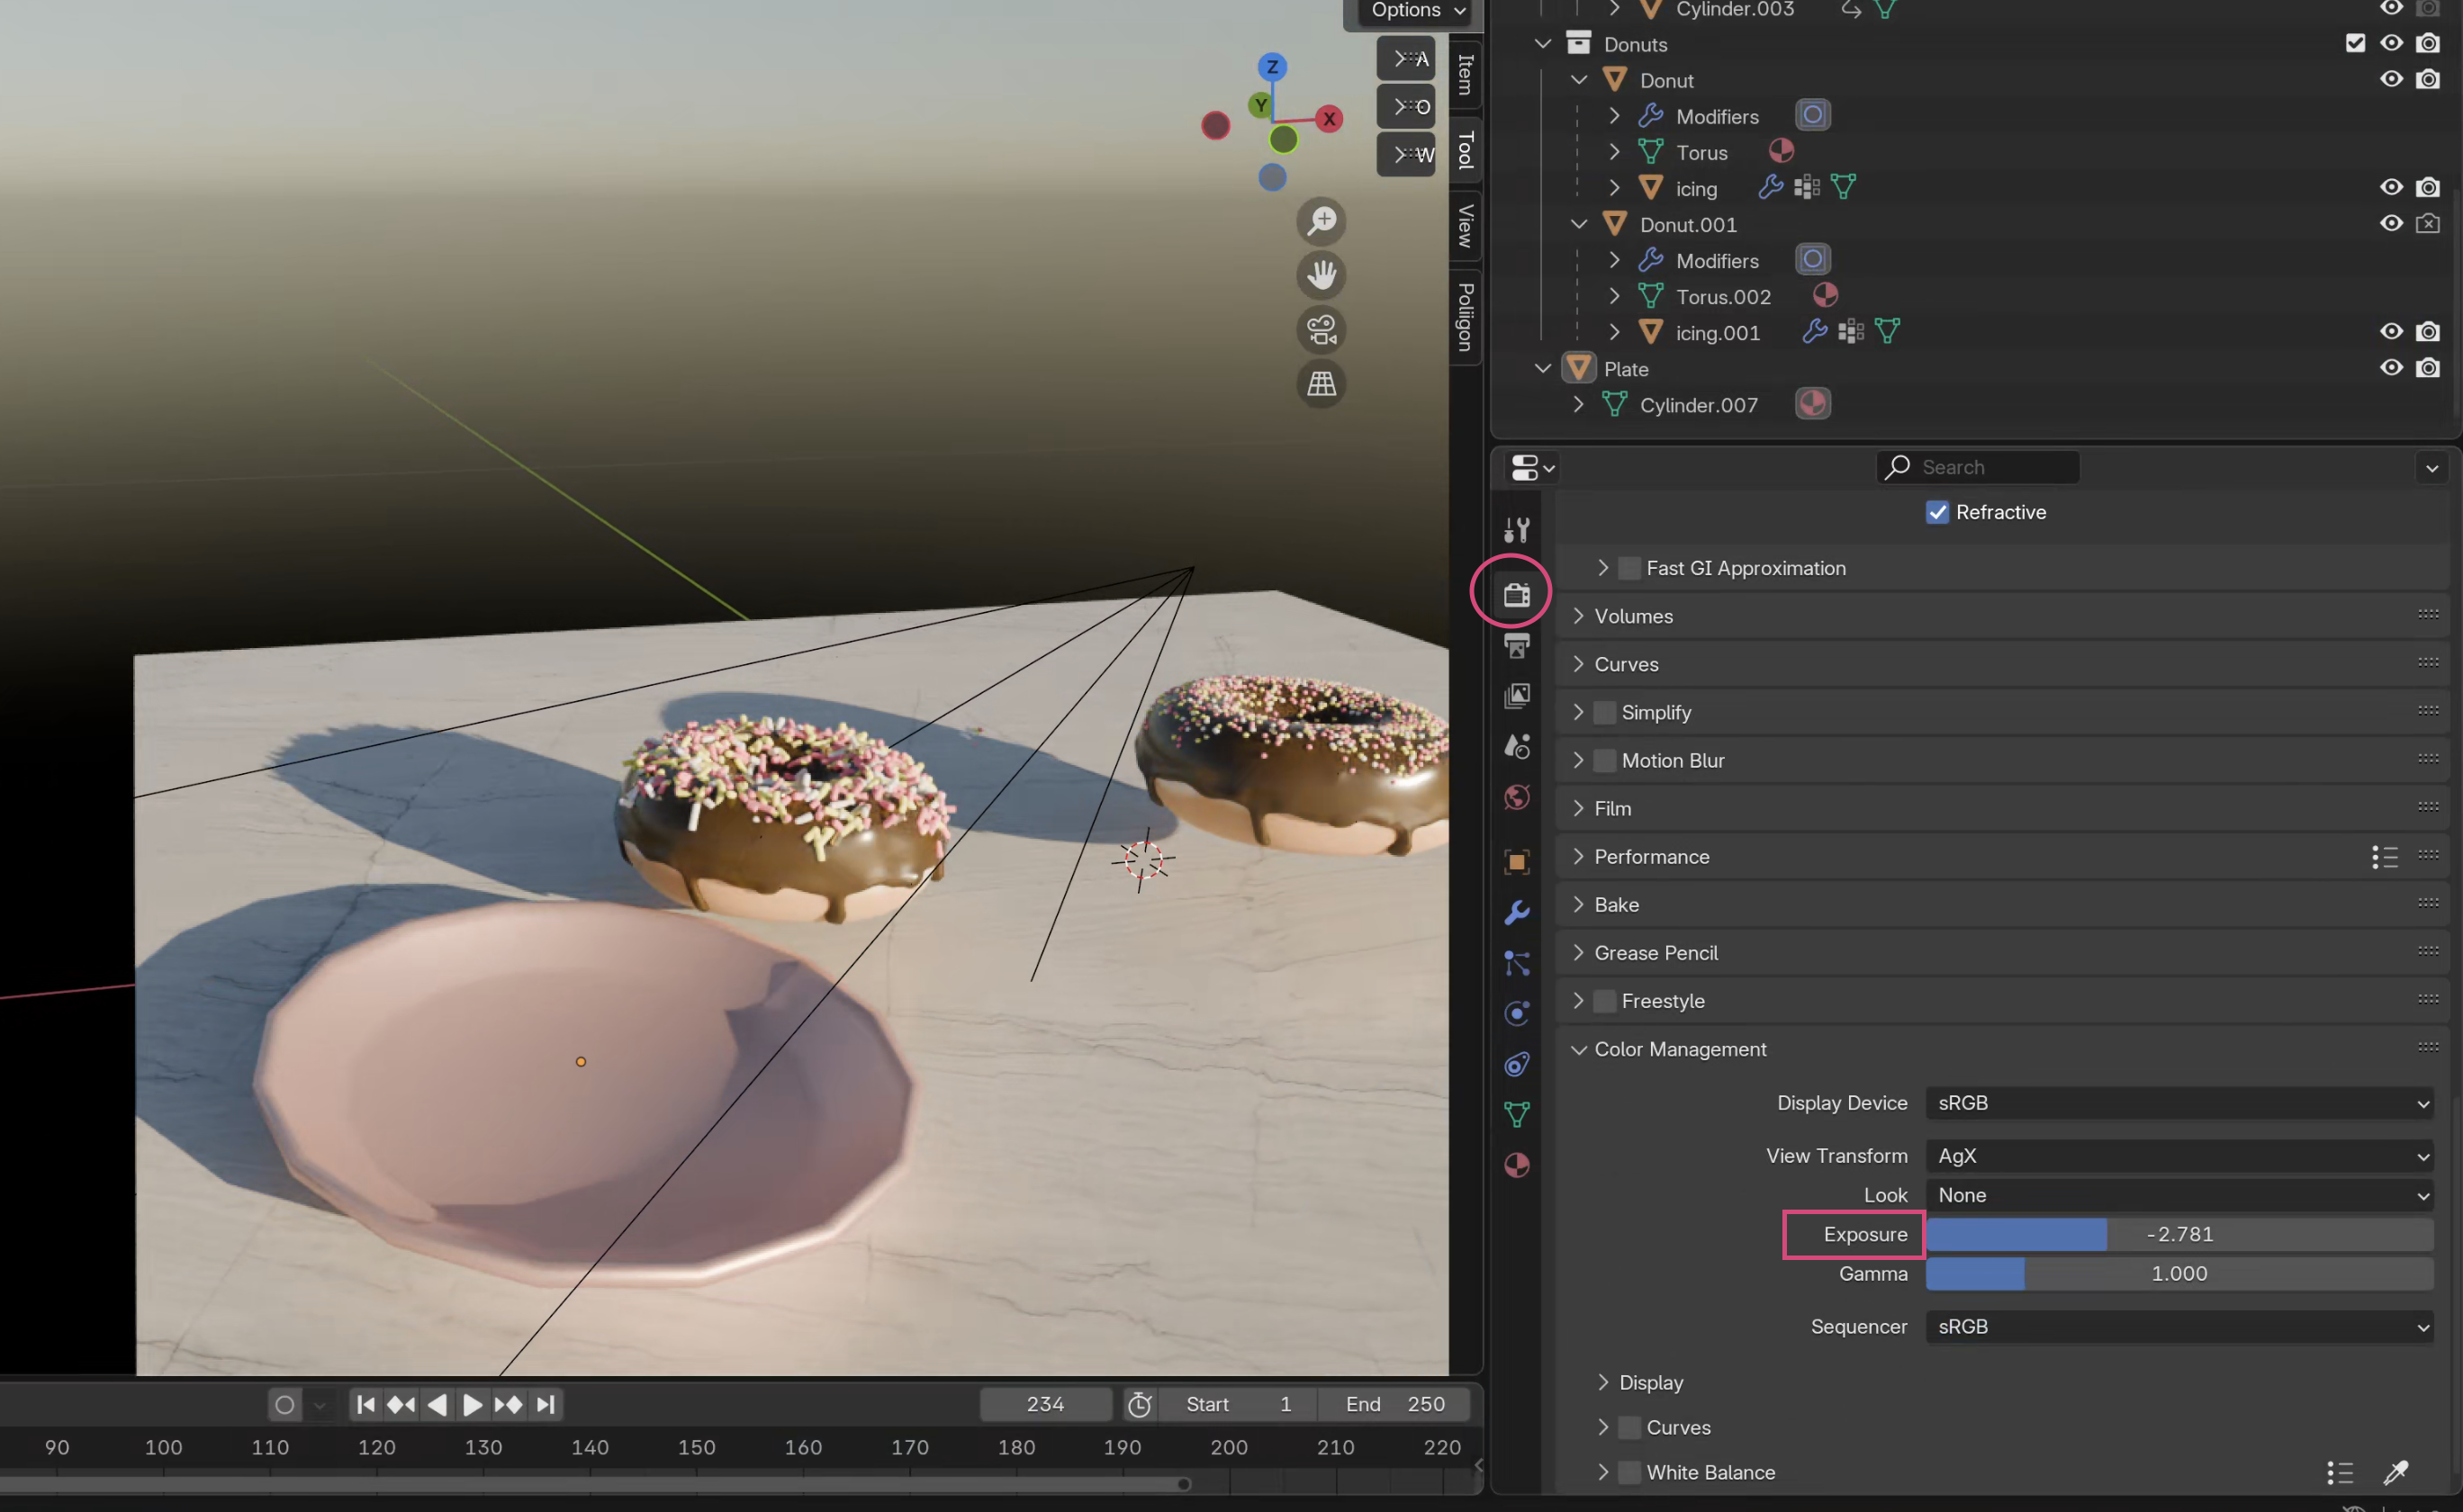The height and width of the screenshot is (1512, 2463).
Task: Uncheck the Refractive checkbox
Action: click(1937, 513)
